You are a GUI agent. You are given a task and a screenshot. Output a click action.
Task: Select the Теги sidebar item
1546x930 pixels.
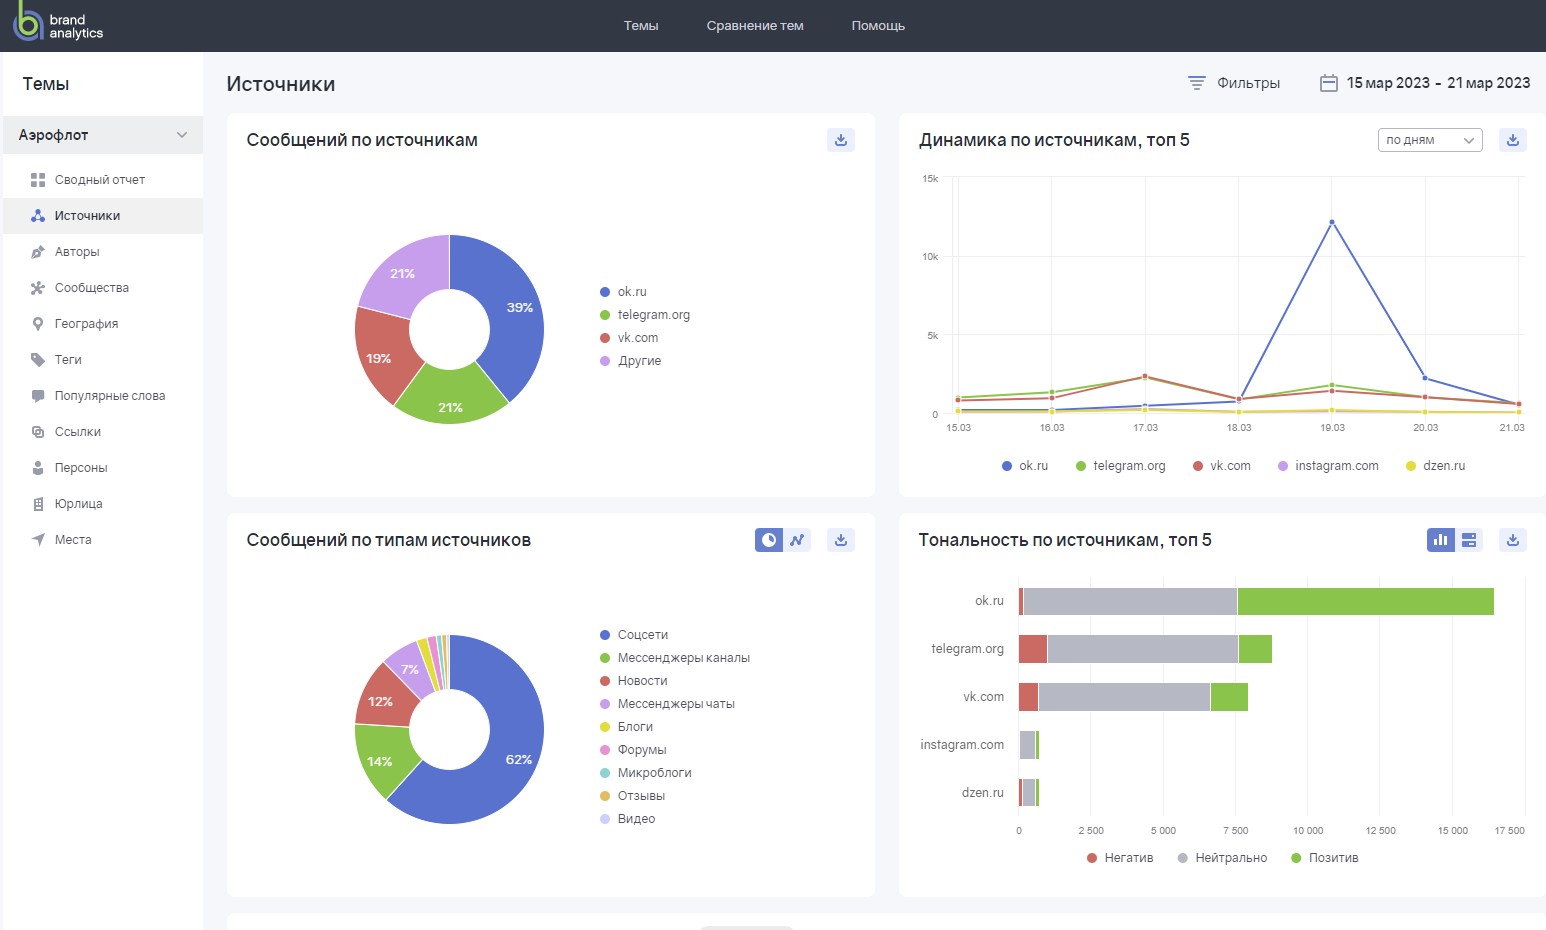(68, 359)
